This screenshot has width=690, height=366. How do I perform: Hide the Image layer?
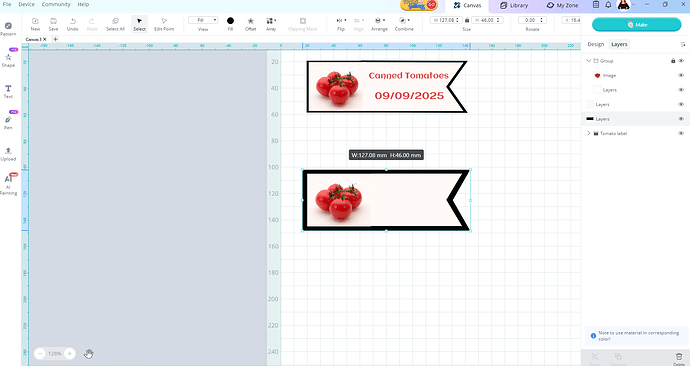[681, 75]
